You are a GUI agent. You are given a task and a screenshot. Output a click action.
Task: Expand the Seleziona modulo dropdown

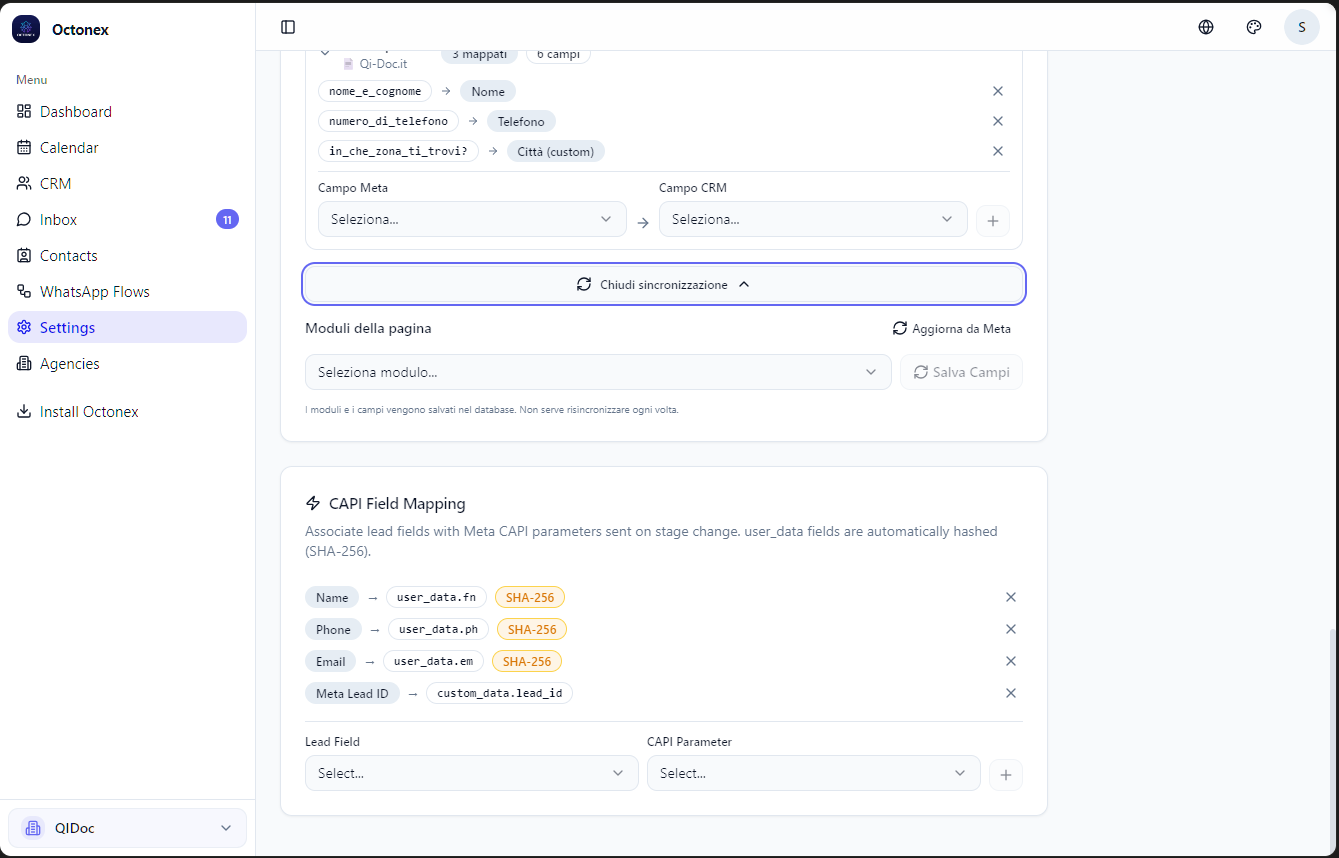[597, 372]
